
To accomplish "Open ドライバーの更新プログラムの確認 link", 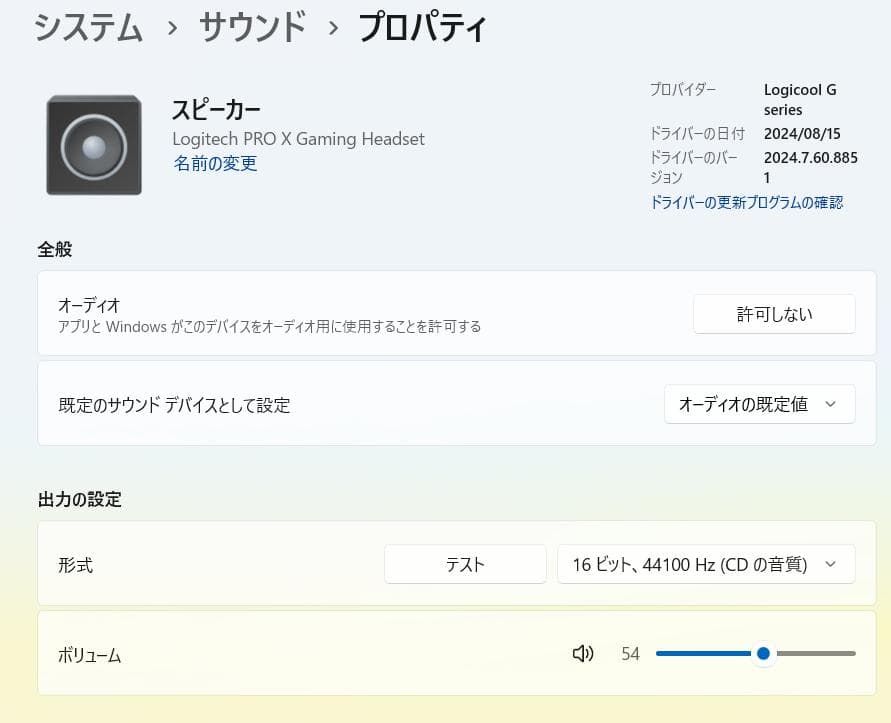I will point(746,202).
